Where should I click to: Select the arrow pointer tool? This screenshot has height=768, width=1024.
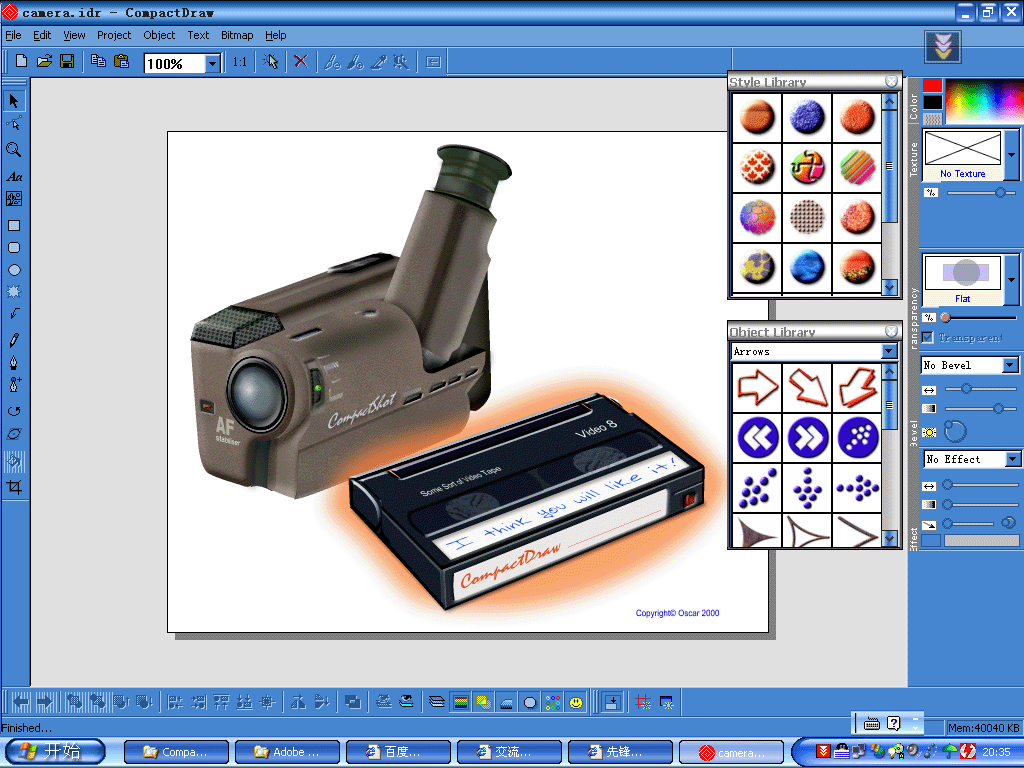tap(14, 101)
